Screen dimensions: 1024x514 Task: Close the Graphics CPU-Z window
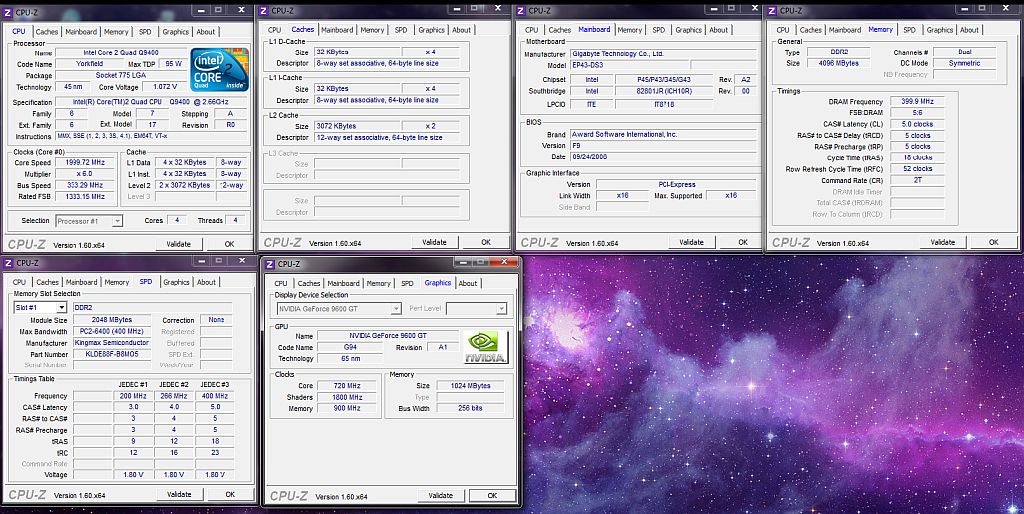coord(504,262)
